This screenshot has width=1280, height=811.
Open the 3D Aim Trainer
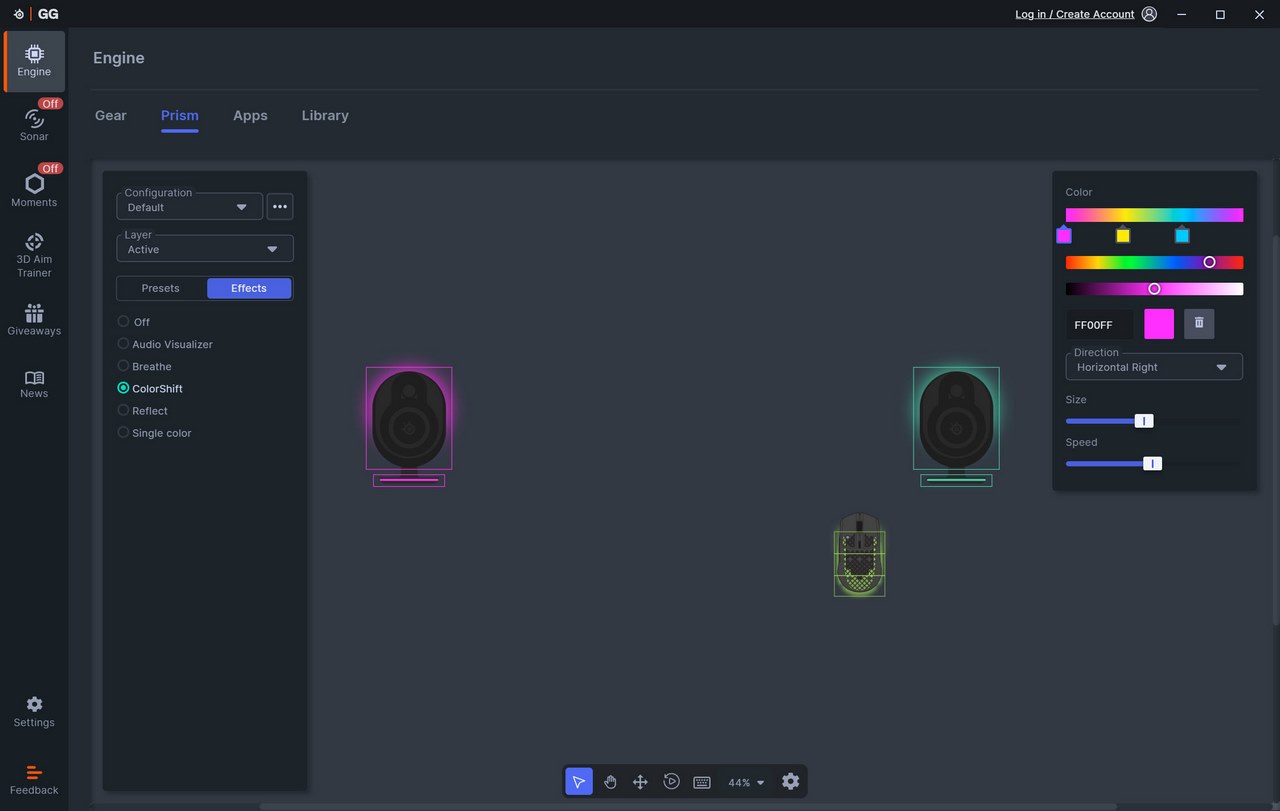[x=34, y=254]
